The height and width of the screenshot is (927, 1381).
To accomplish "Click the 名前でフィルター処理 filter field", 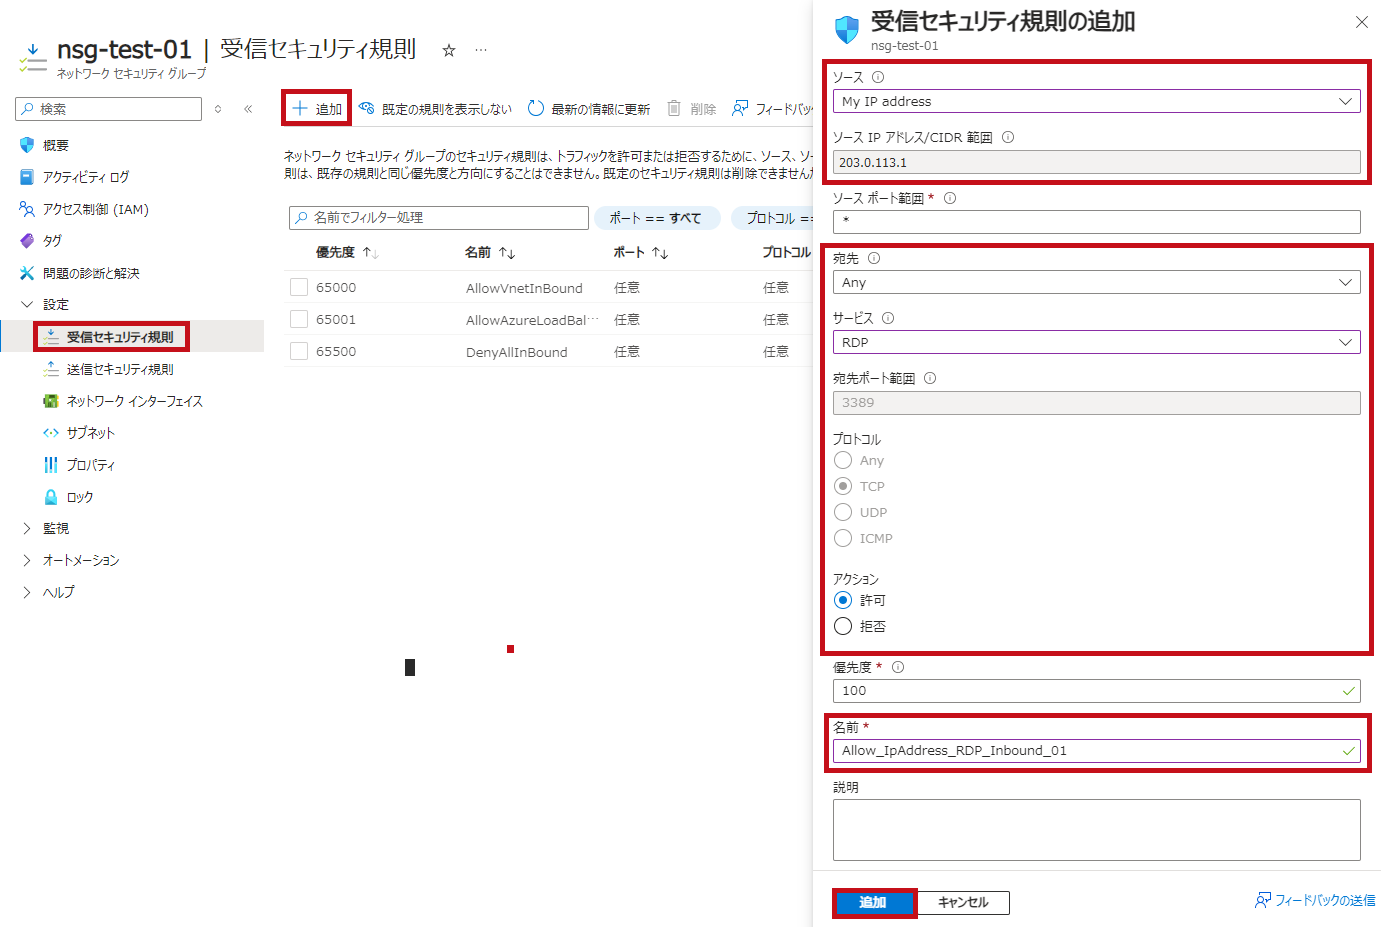I will 439,218.
